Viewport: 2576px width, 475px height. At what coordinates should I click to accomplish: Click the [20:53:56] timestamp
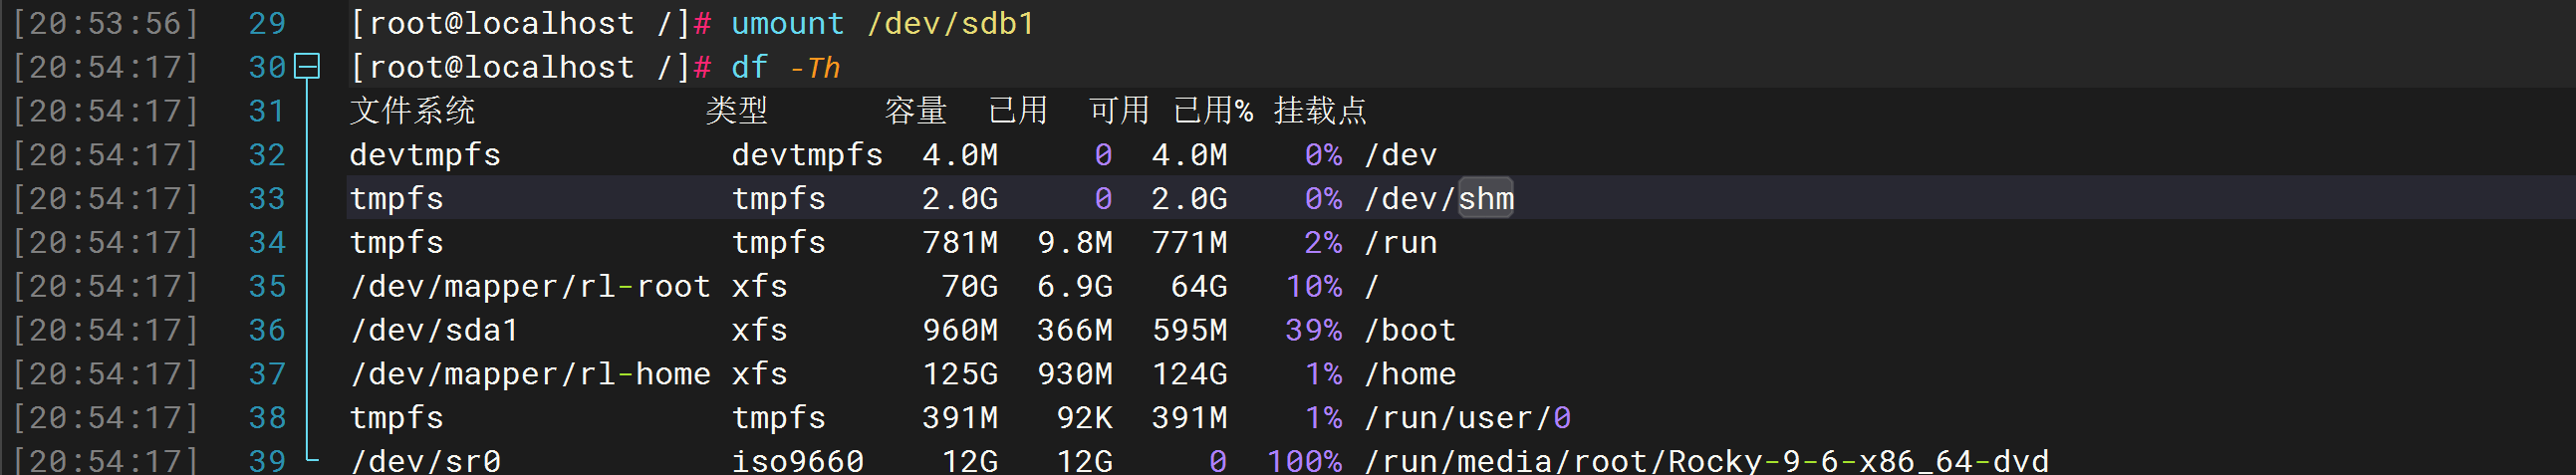coord(105,23)
